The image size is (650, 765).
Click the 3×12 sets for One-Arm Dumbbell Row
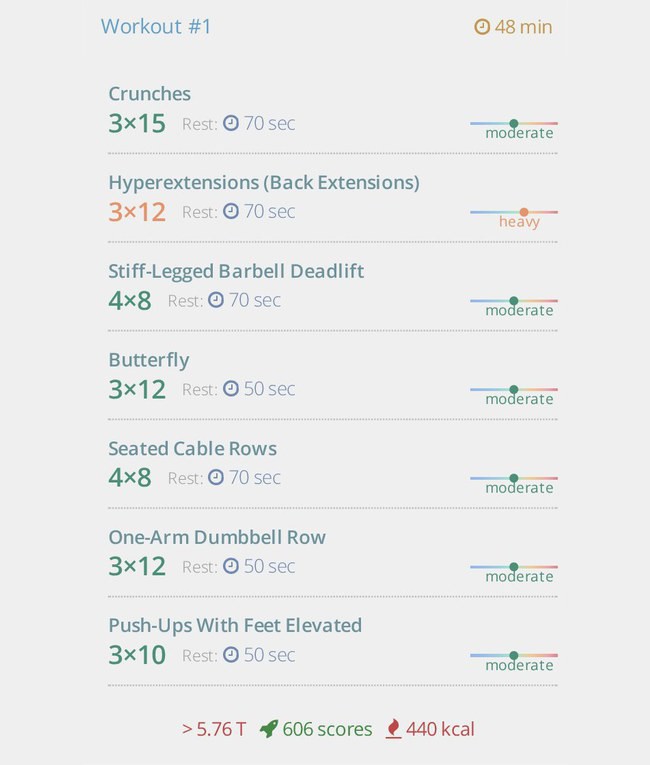(137, 566)
